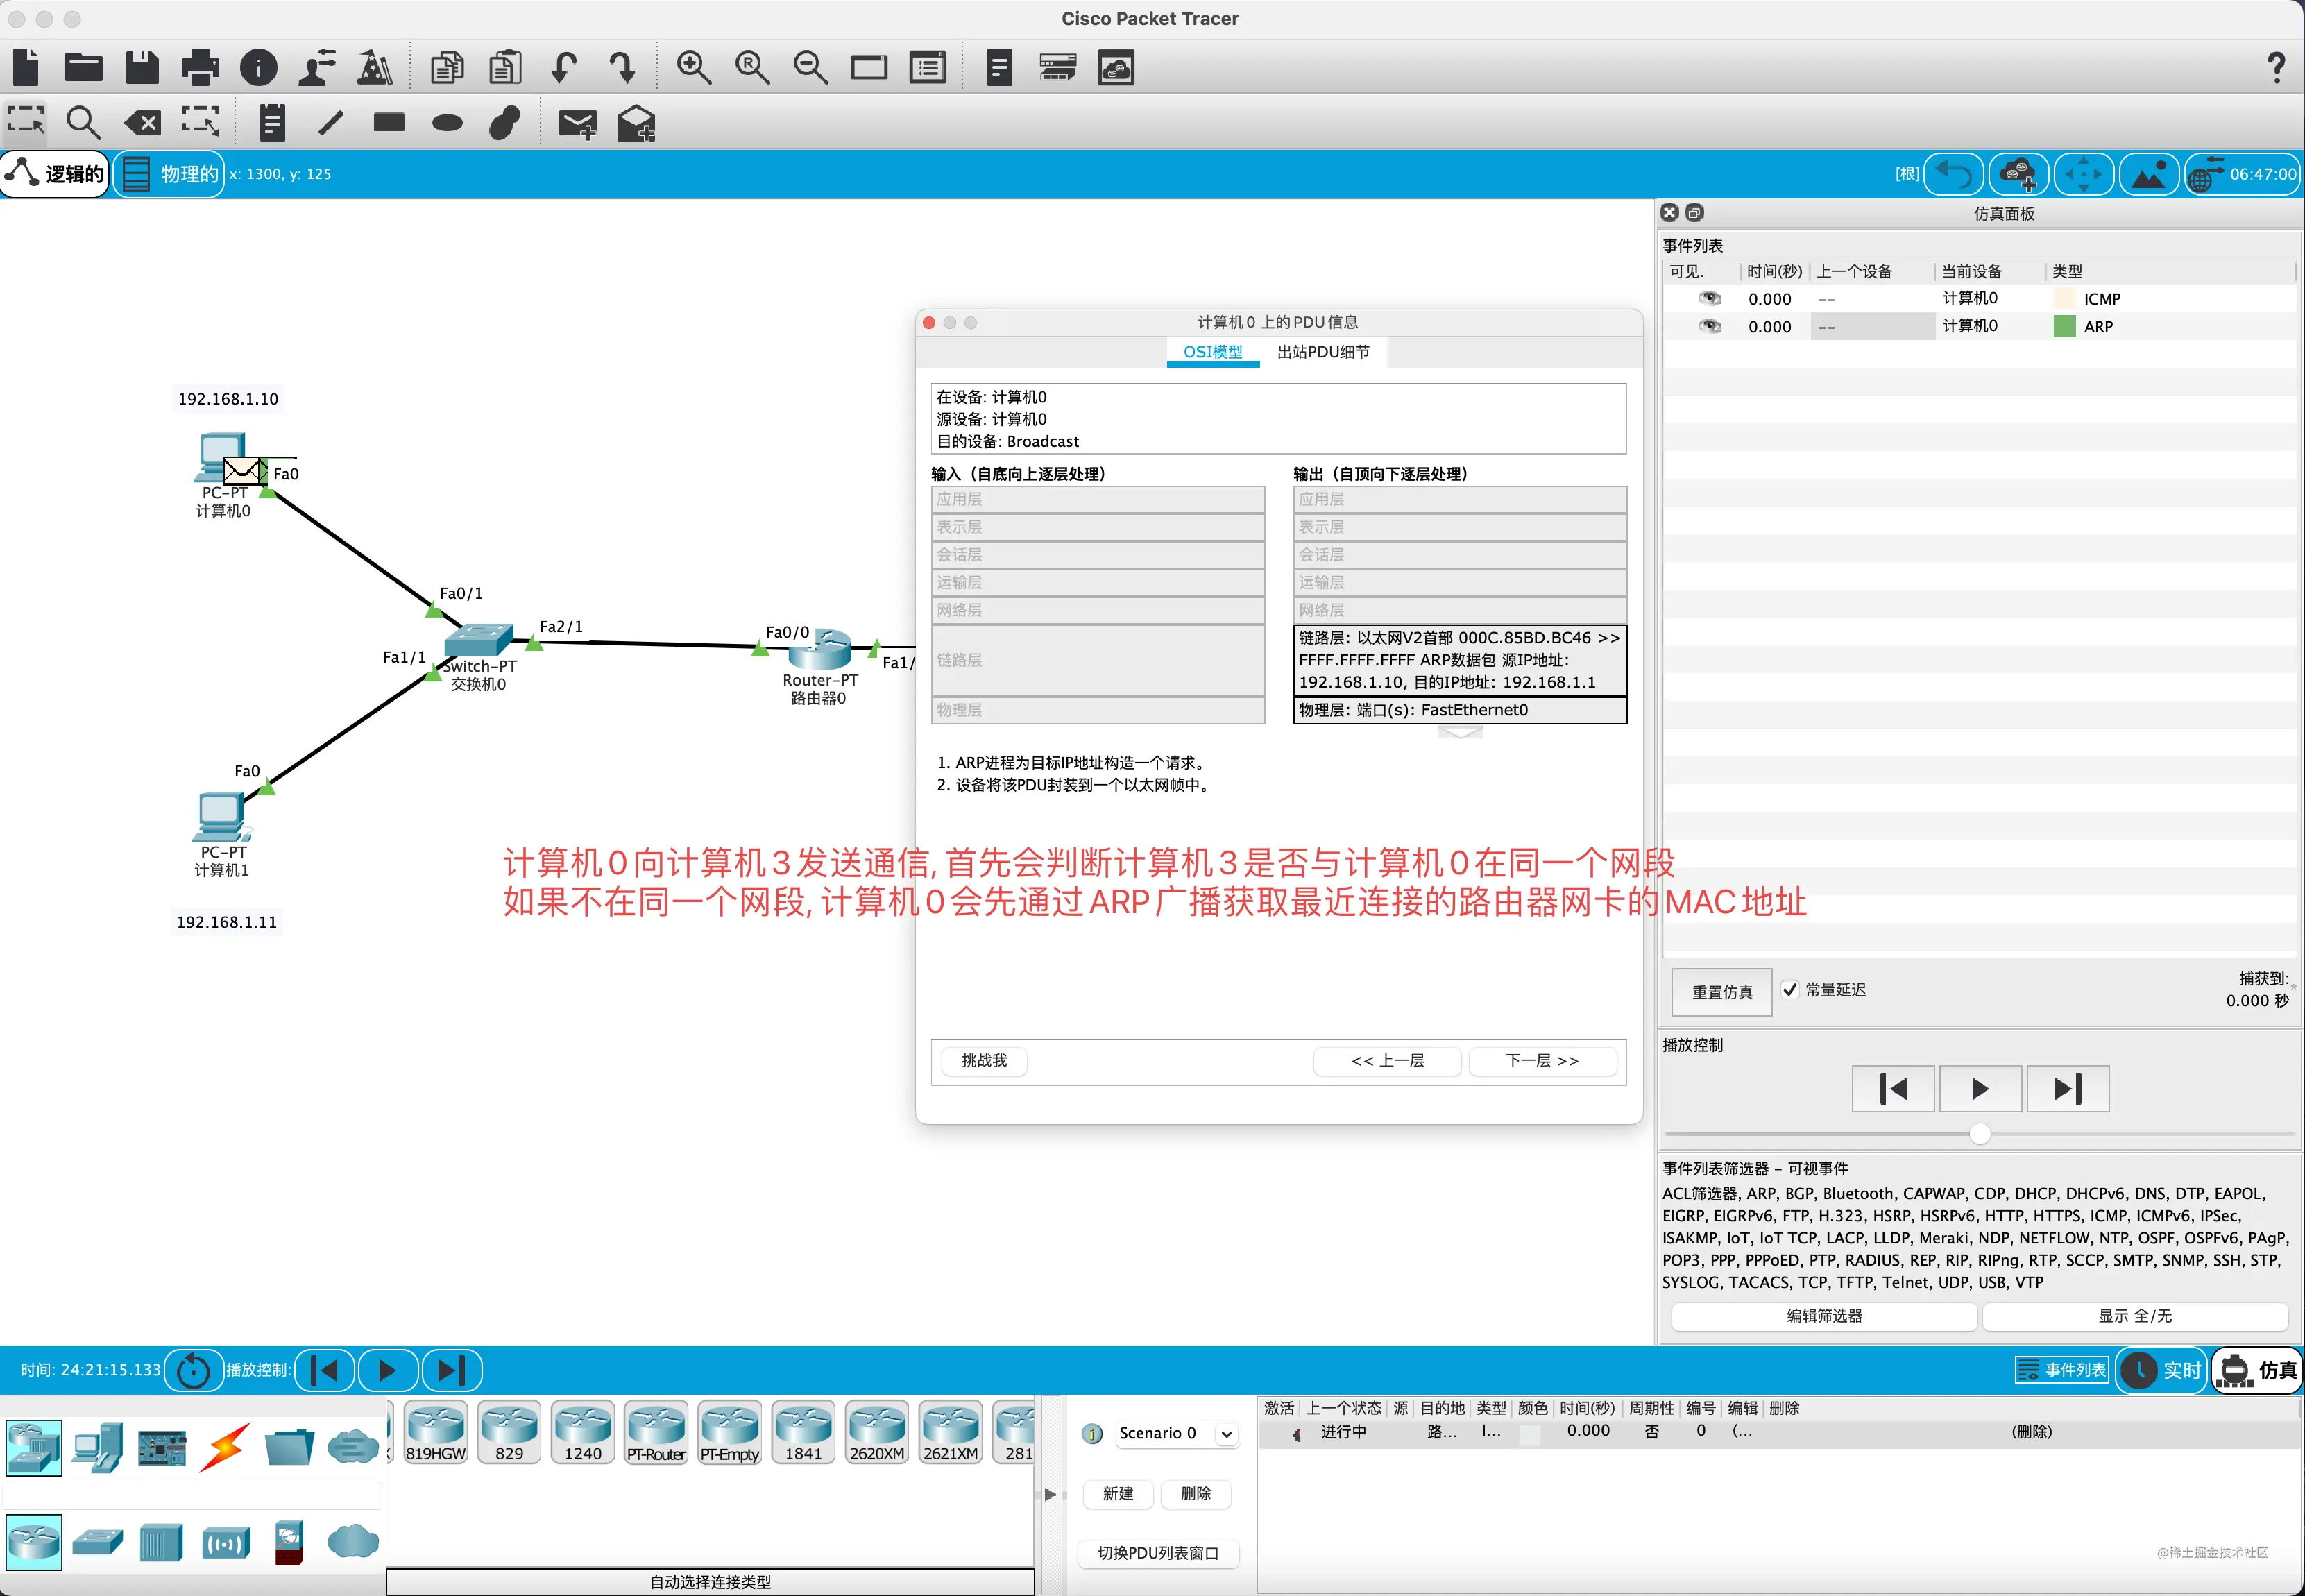2305x1596 pixels.
Task: Click the << 上一层 button
Action: 1387,1061
